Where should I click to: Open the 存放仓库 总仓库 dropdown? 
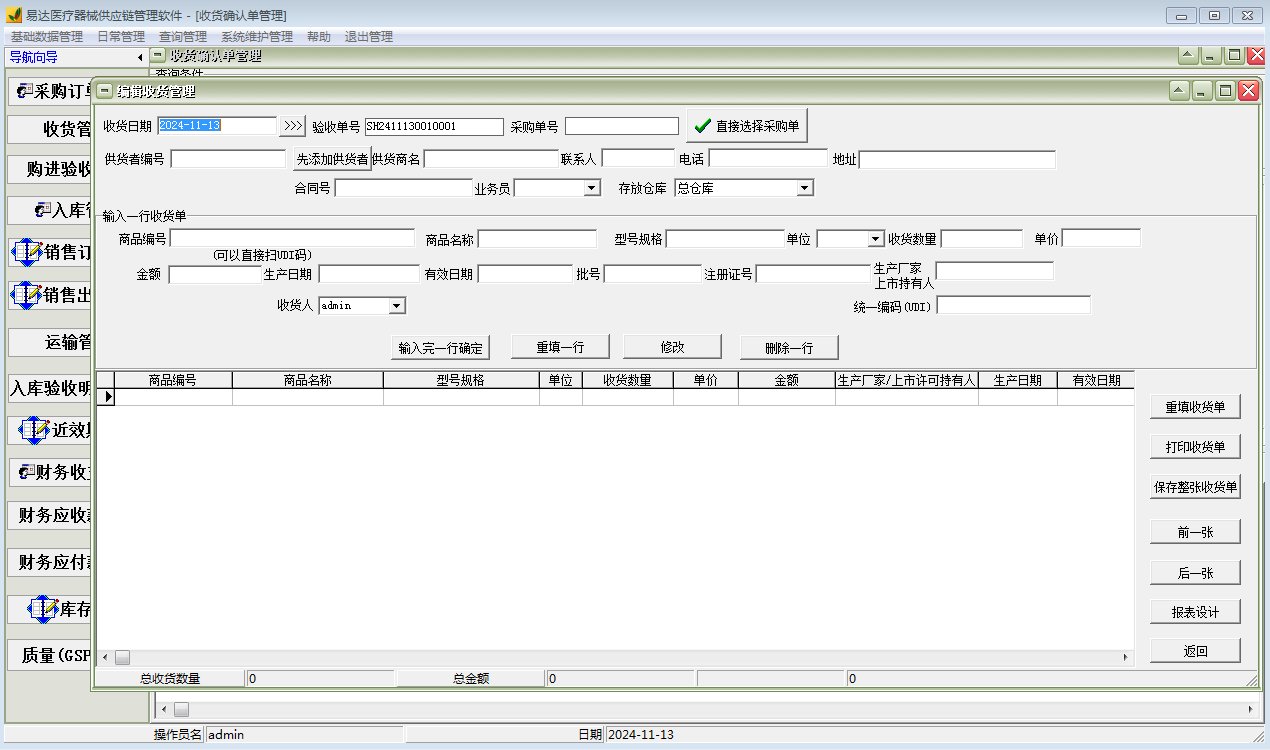(805, 188)
